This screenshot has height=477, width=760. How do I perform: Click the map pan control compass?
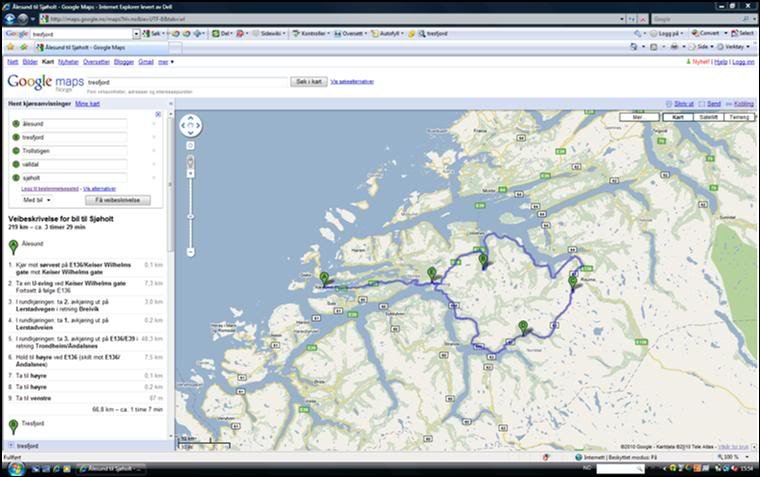[x=190, y=127]
